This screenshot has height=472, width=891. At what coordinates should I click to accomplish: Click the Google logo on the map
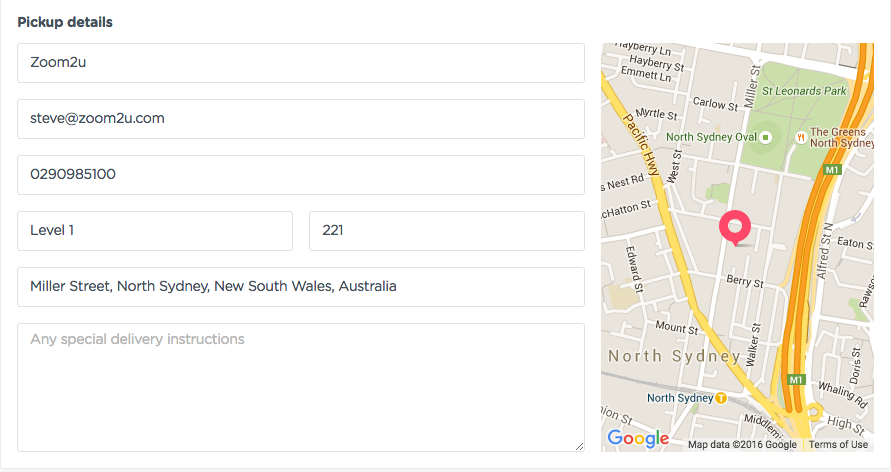tap(638, 438)
